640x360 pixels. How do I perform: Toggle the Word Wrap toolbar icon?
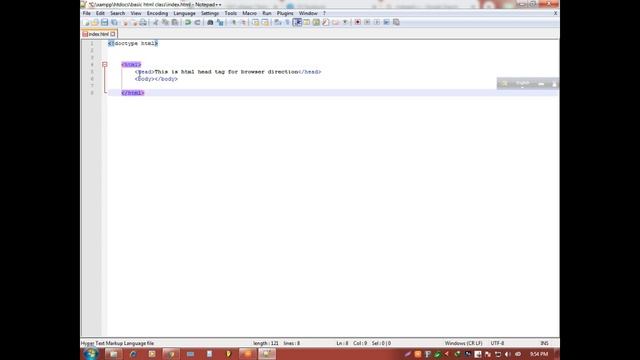pyautogui.click(x=278, y=22)
